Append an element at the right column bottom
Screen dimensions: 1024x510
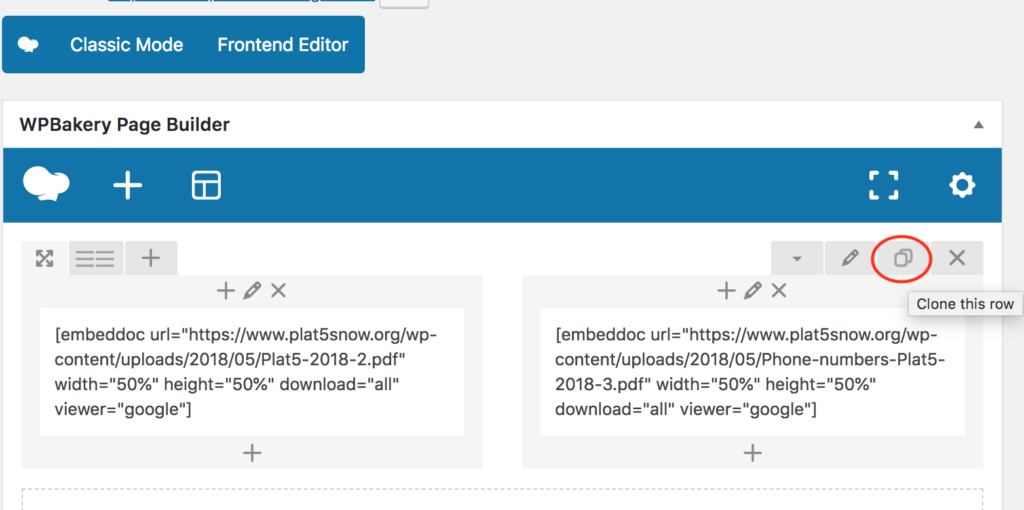(753, 453)
